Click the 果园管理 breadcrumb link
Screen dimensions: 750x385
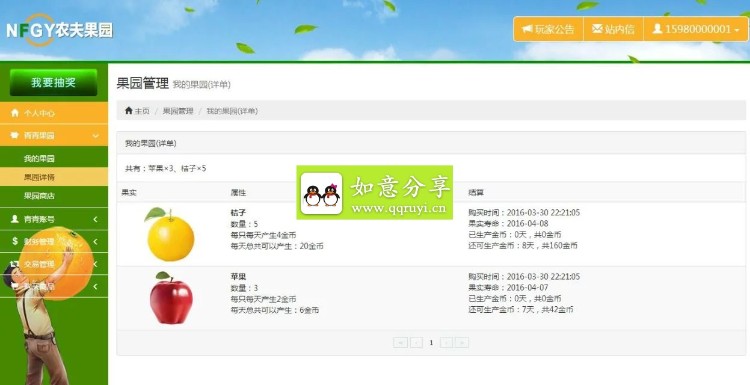point(178,111)
